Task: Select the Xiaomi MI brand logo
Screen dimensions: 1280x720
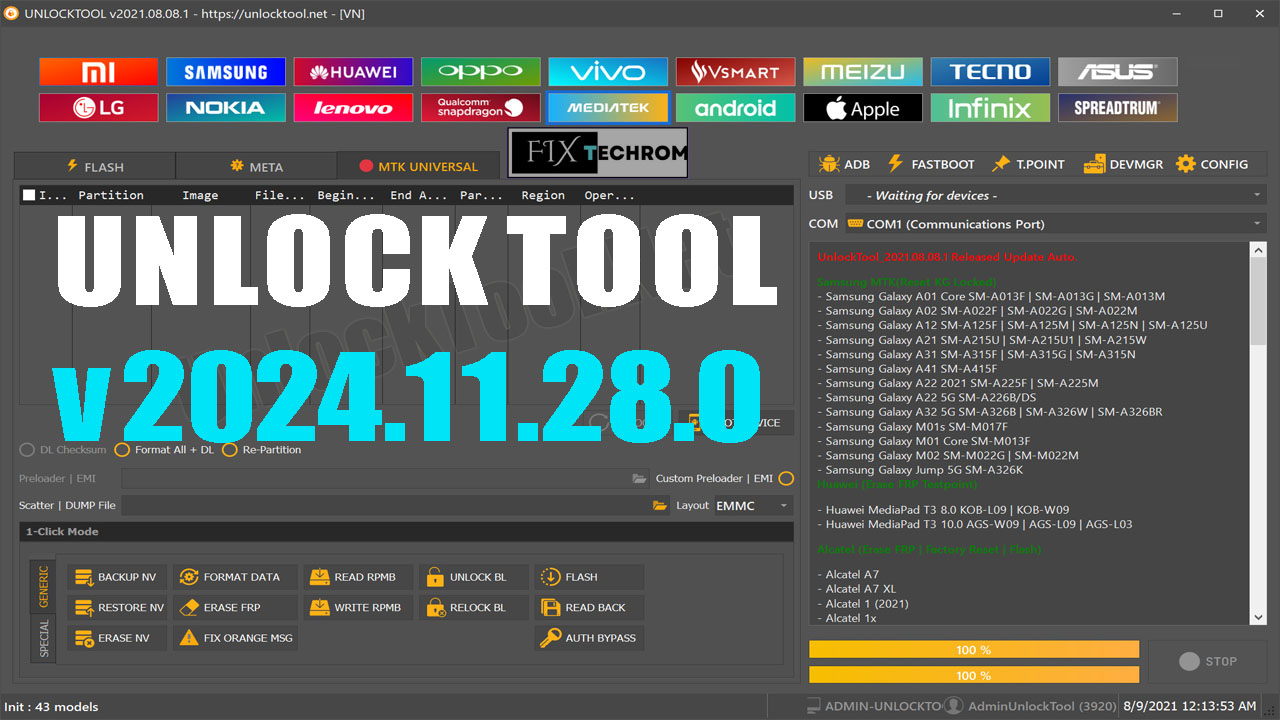Action: [98, 71]
